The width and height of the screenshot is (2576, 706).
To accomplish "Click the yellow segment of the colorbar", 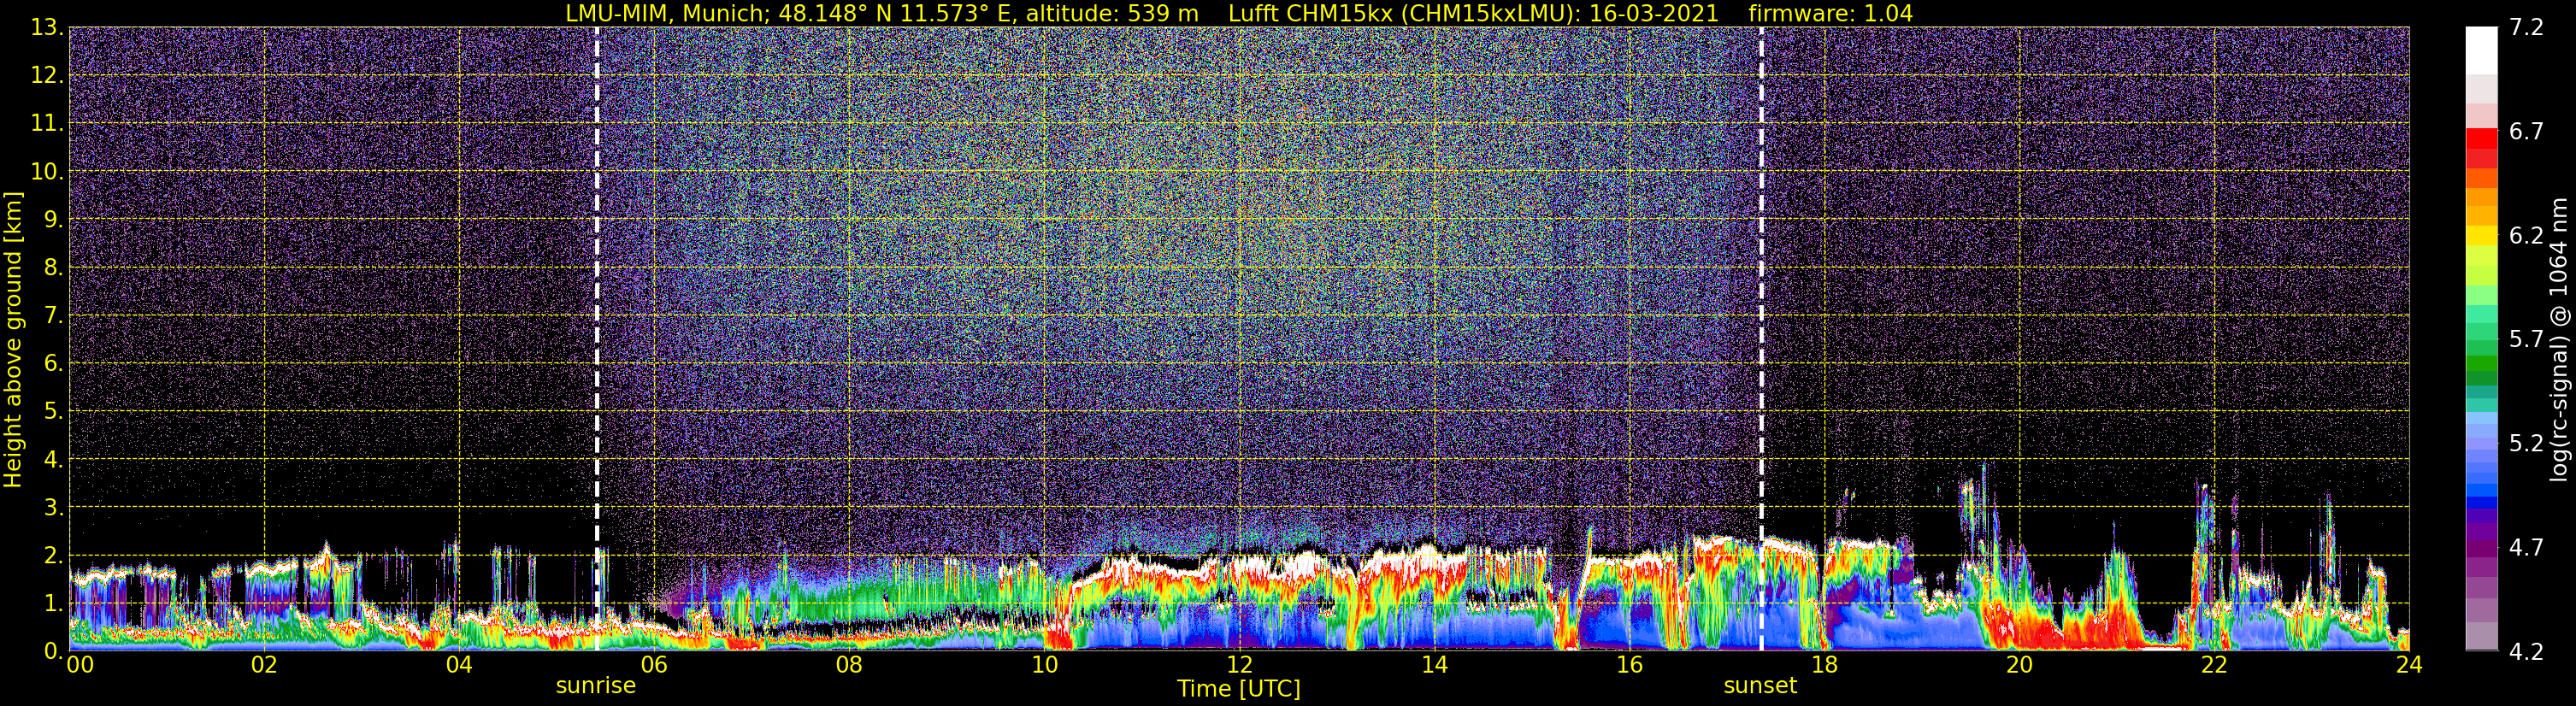I will pos(2481,238).
